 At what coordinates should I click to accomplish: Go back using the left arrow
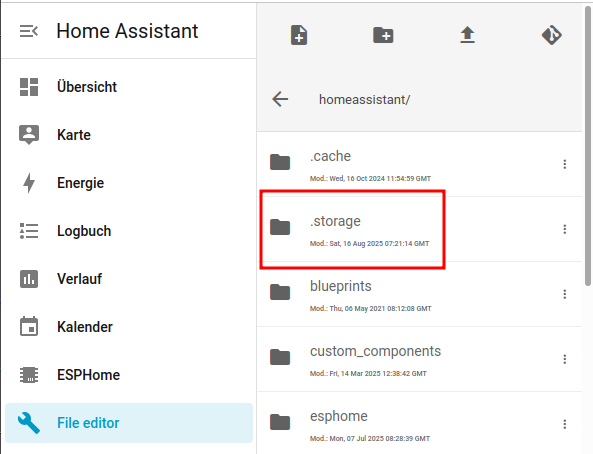click(280, 99)
